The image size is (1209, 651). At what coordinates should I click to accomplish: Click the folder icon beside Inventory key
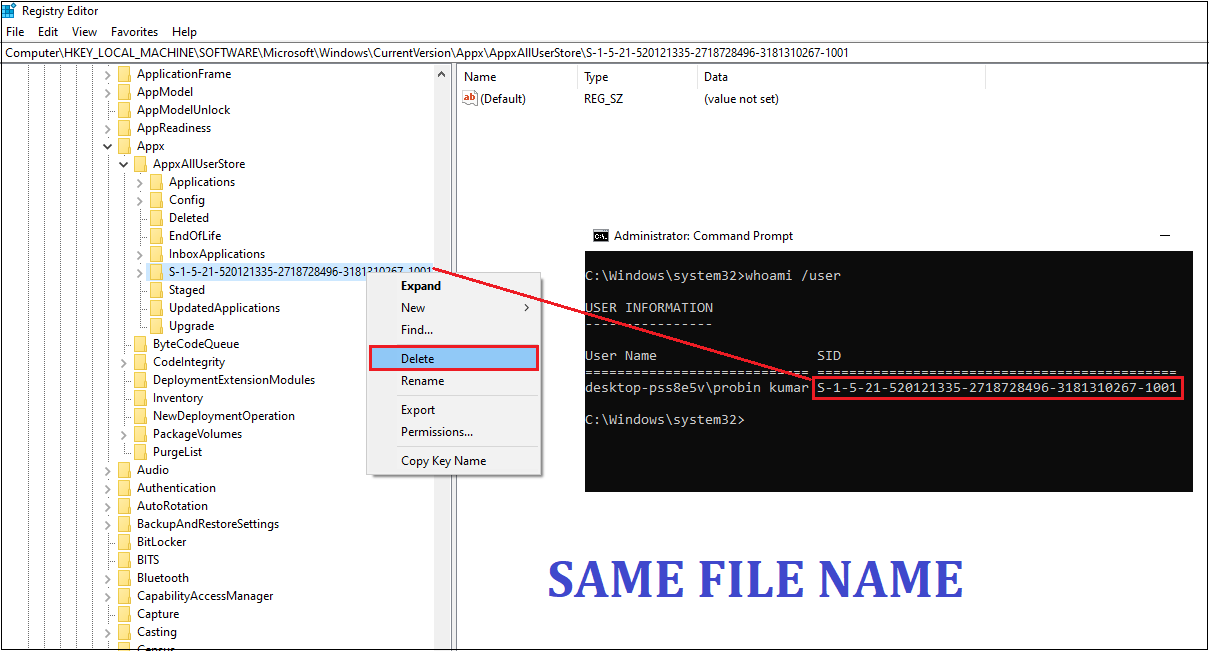click(x=139, y=397)
